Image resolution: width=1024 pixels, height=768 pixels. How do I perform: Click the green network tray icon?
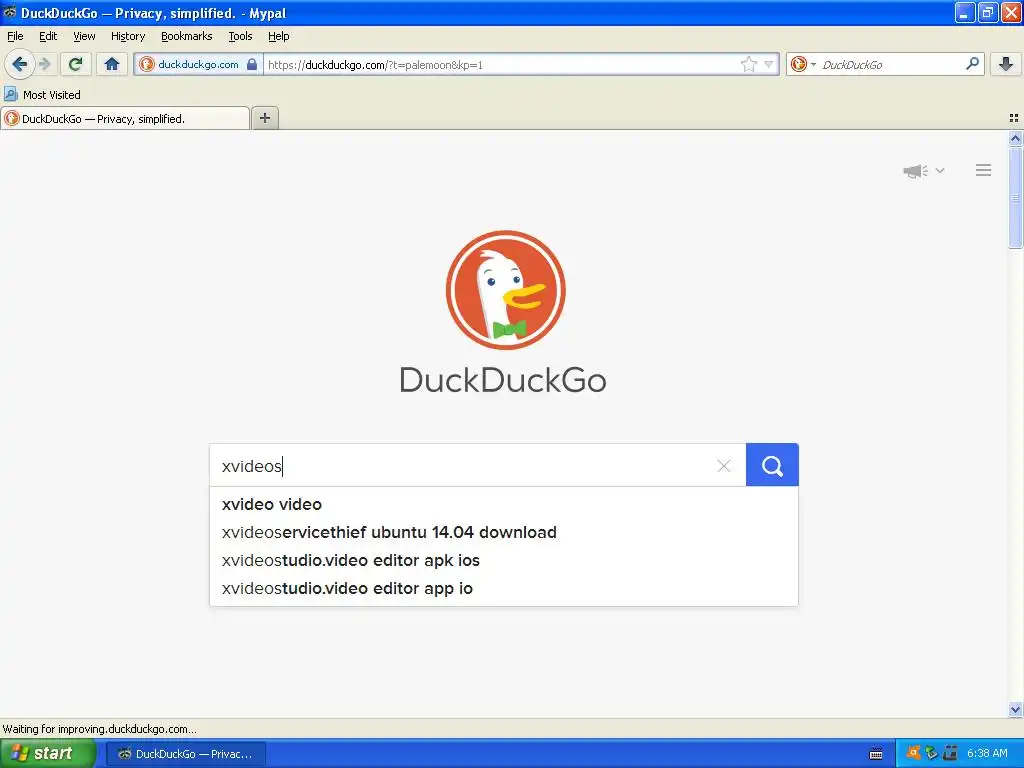pyautogui.click(x=932, y=753)
